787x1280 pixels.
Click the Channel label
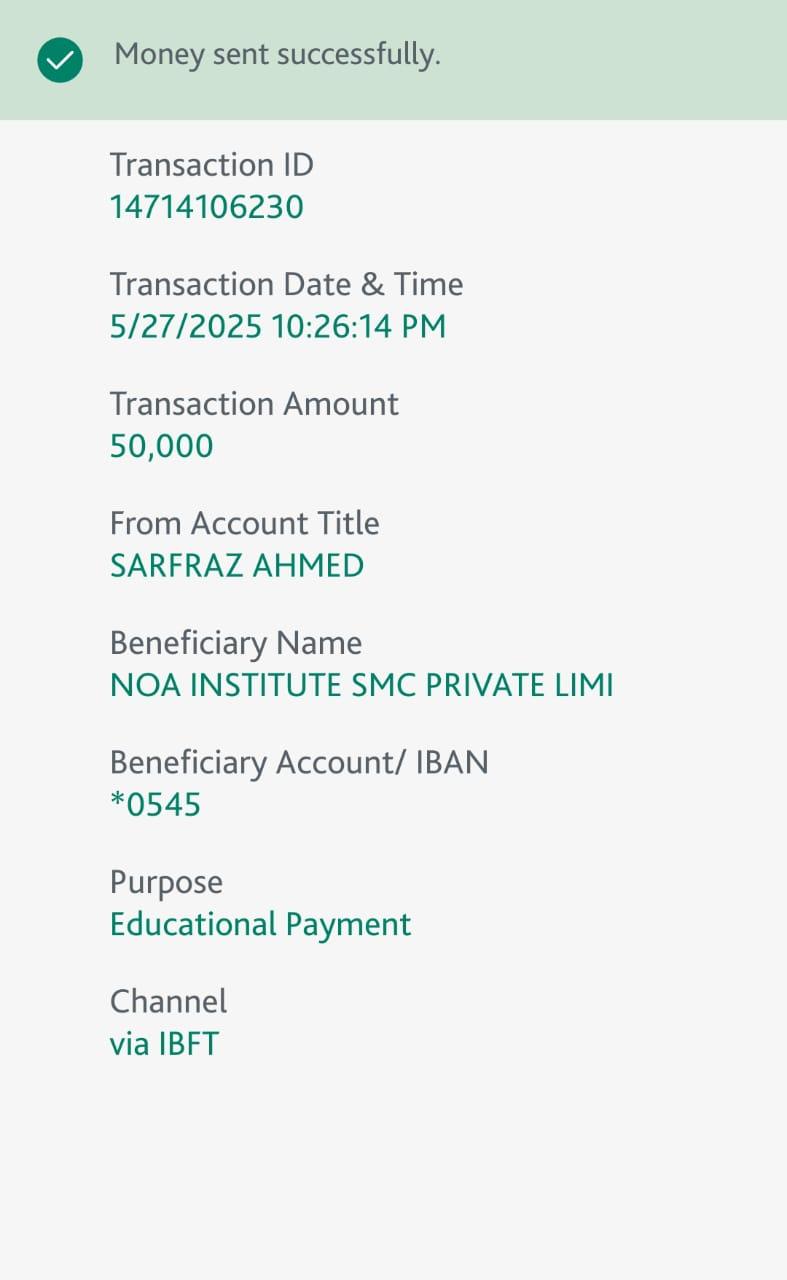click(x=168, y=1001)
